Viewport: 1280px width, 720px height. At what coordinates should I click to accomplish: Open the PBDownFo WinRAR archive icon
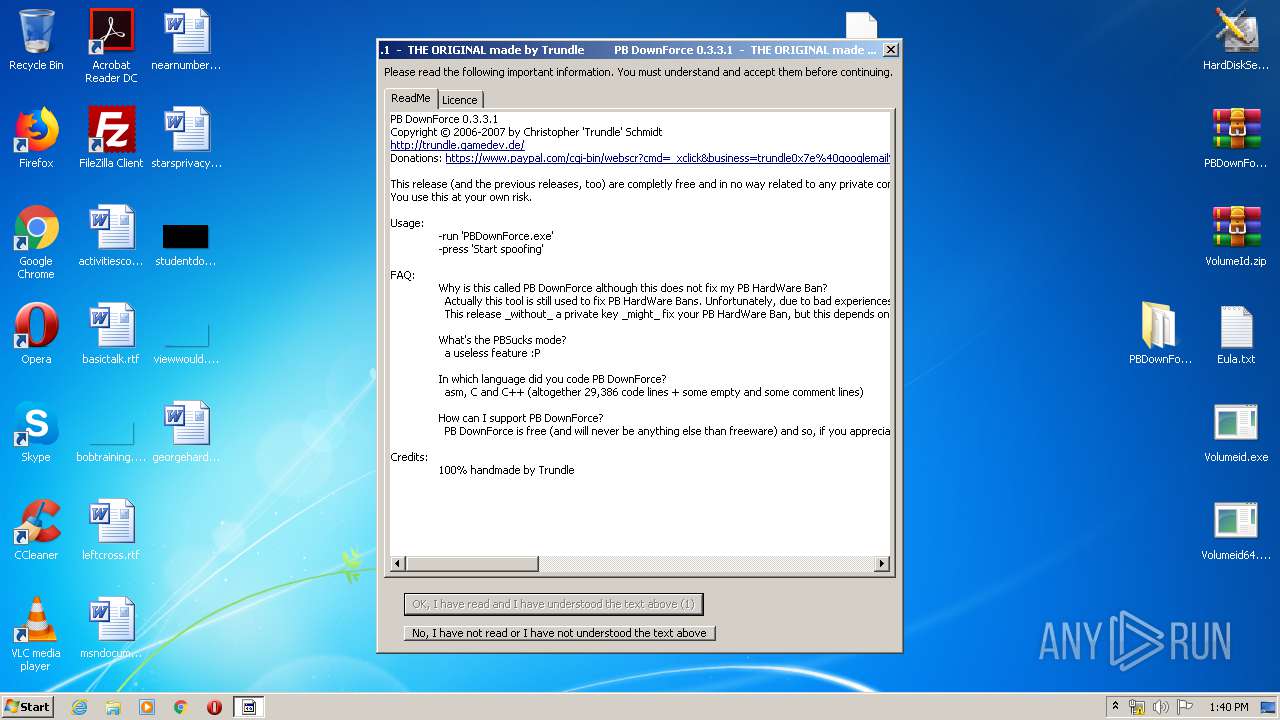(x=1236, y=139)
